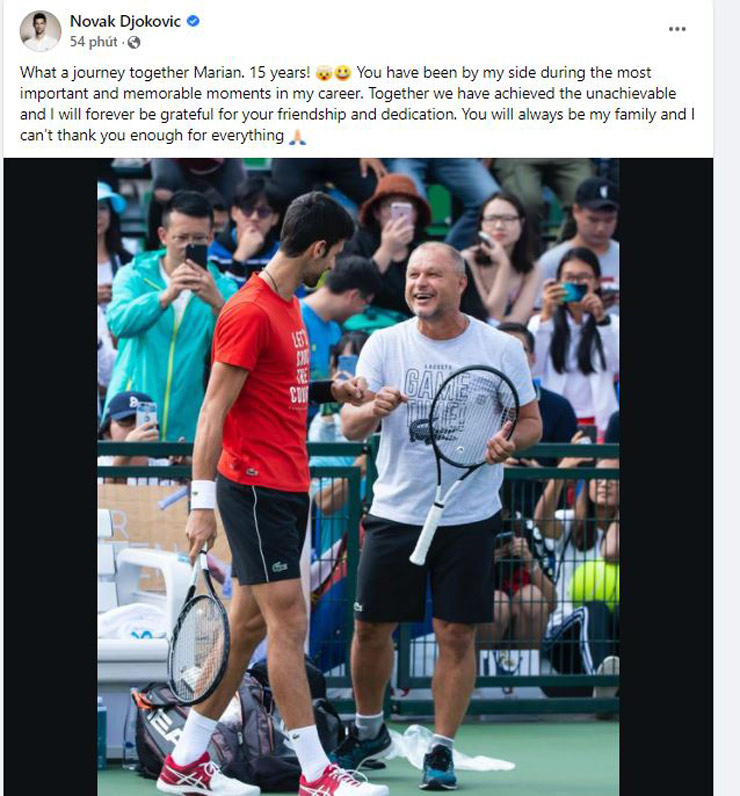Viewport: 740px width, 796px height.
Task: Click the black bar left of photo
Action: click(50, 477)
